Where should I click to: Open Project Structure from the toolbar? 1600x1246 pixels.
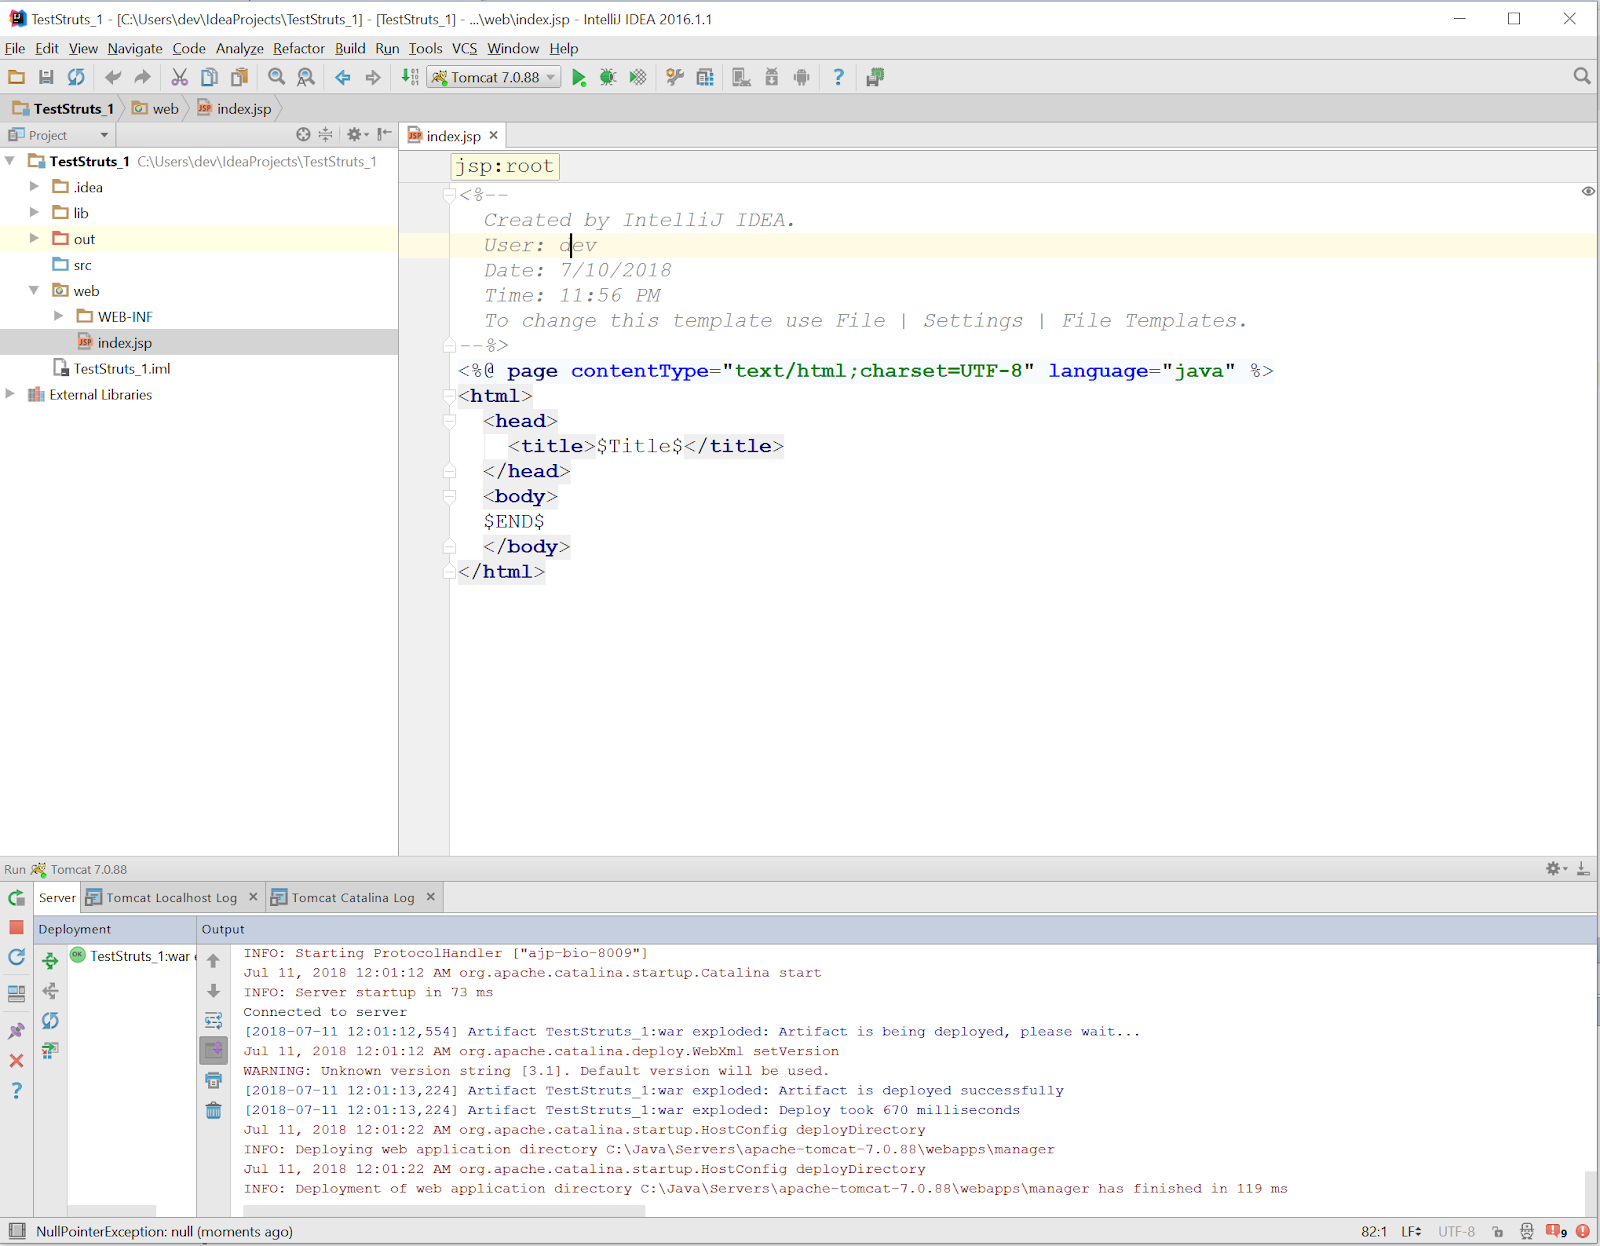pos(705,78)
